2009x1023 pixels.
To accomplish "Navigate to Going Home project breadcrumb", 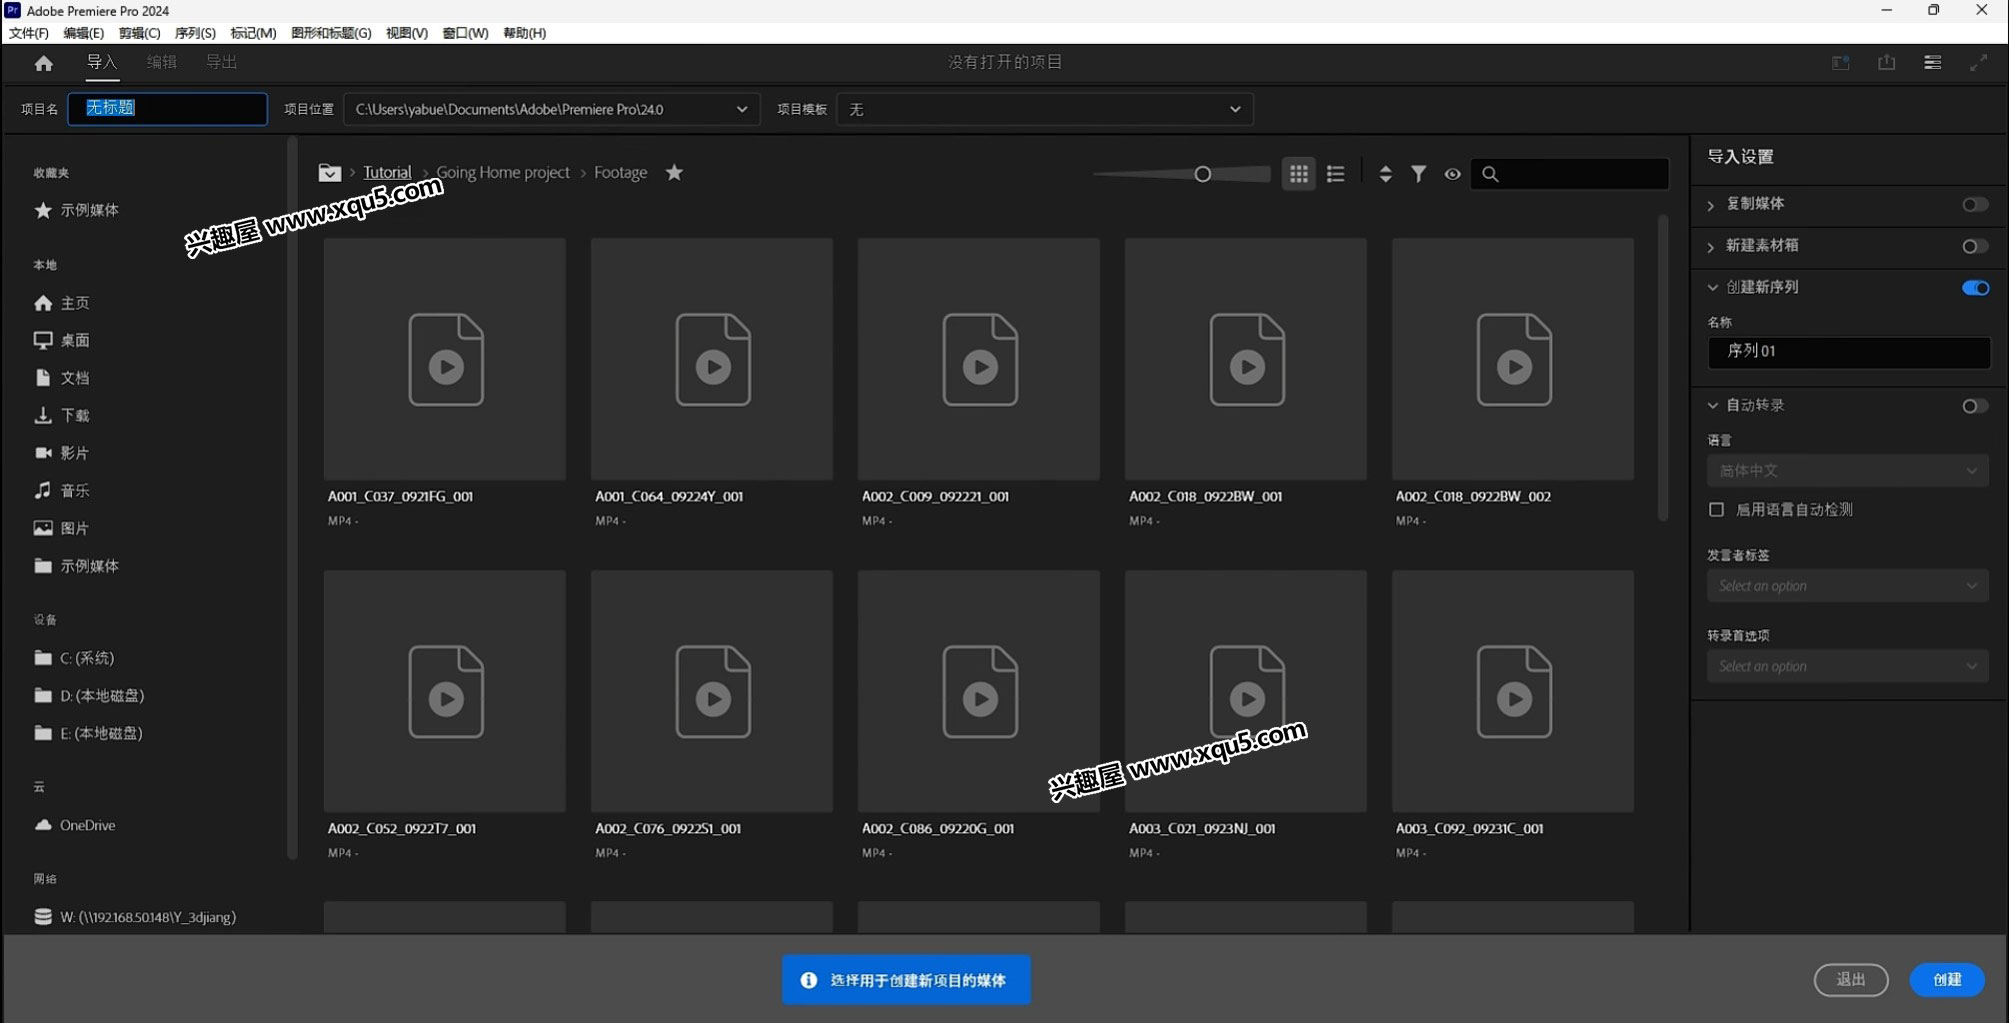I will pyautogui.click(x=503, y=172).
